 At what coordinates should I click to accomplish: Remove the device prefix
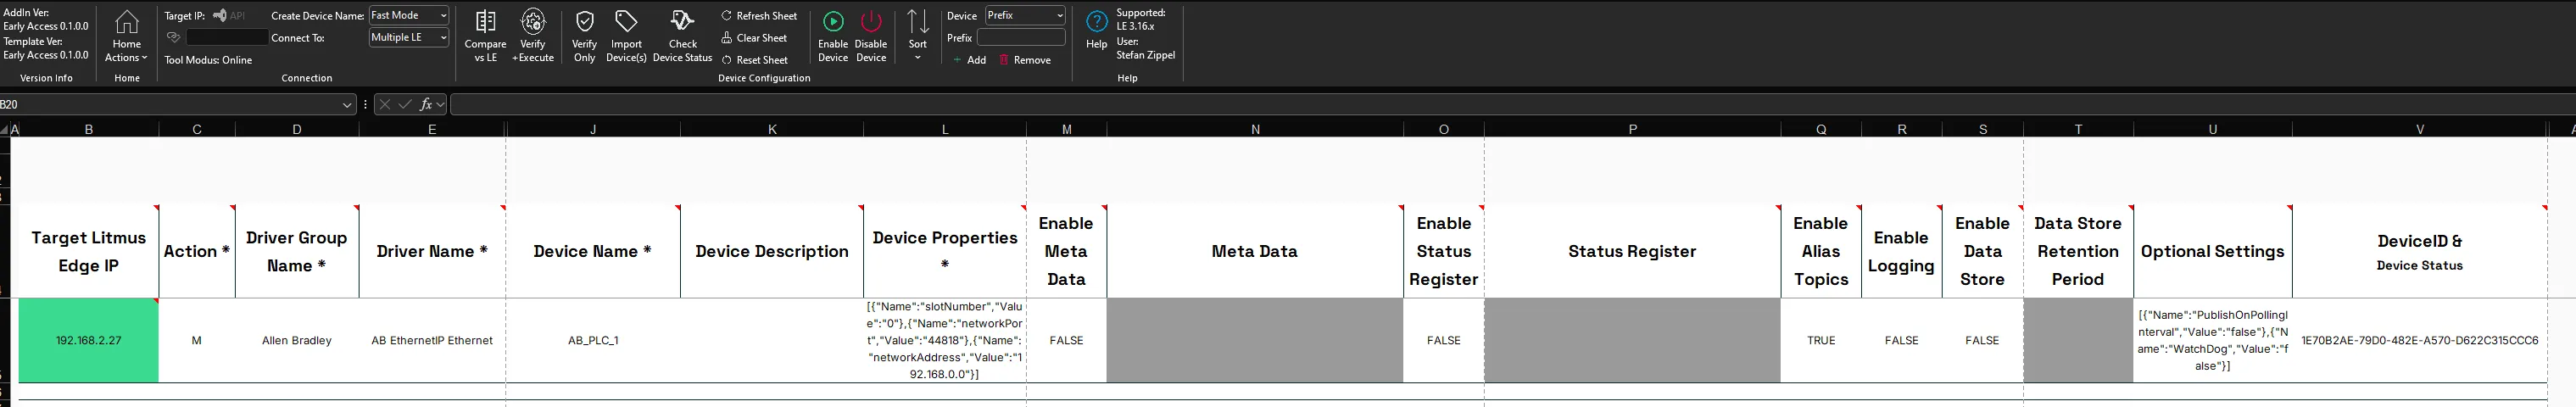pos(1025,60)
